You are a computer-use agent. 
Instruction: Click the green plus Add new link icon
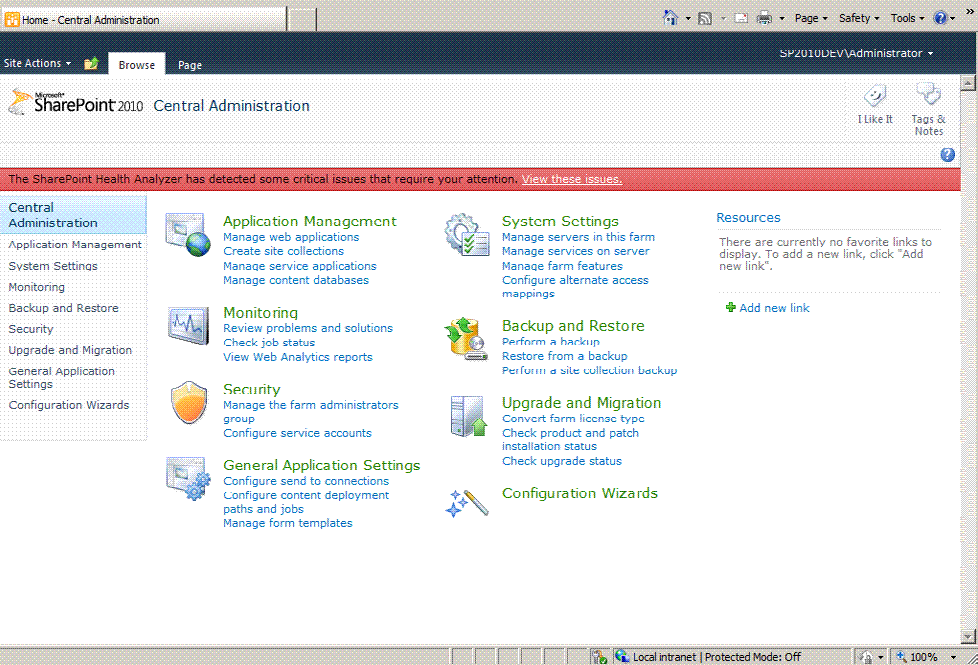click(730, 307)
